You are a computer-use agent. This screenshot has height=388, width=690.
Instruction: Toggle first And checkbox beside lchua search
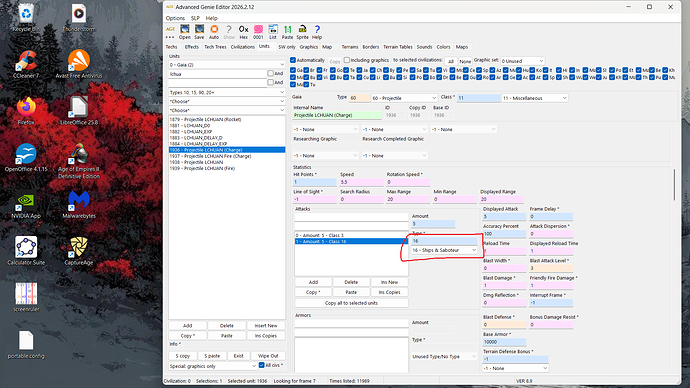(271, 73)
